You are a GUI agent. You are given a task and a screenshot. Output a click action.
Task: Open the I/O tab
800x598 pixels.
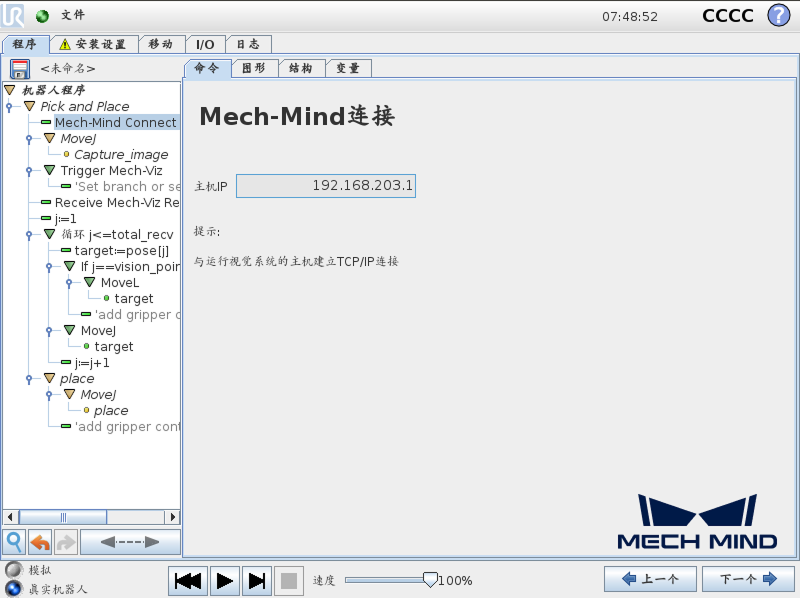coord(205,43)
